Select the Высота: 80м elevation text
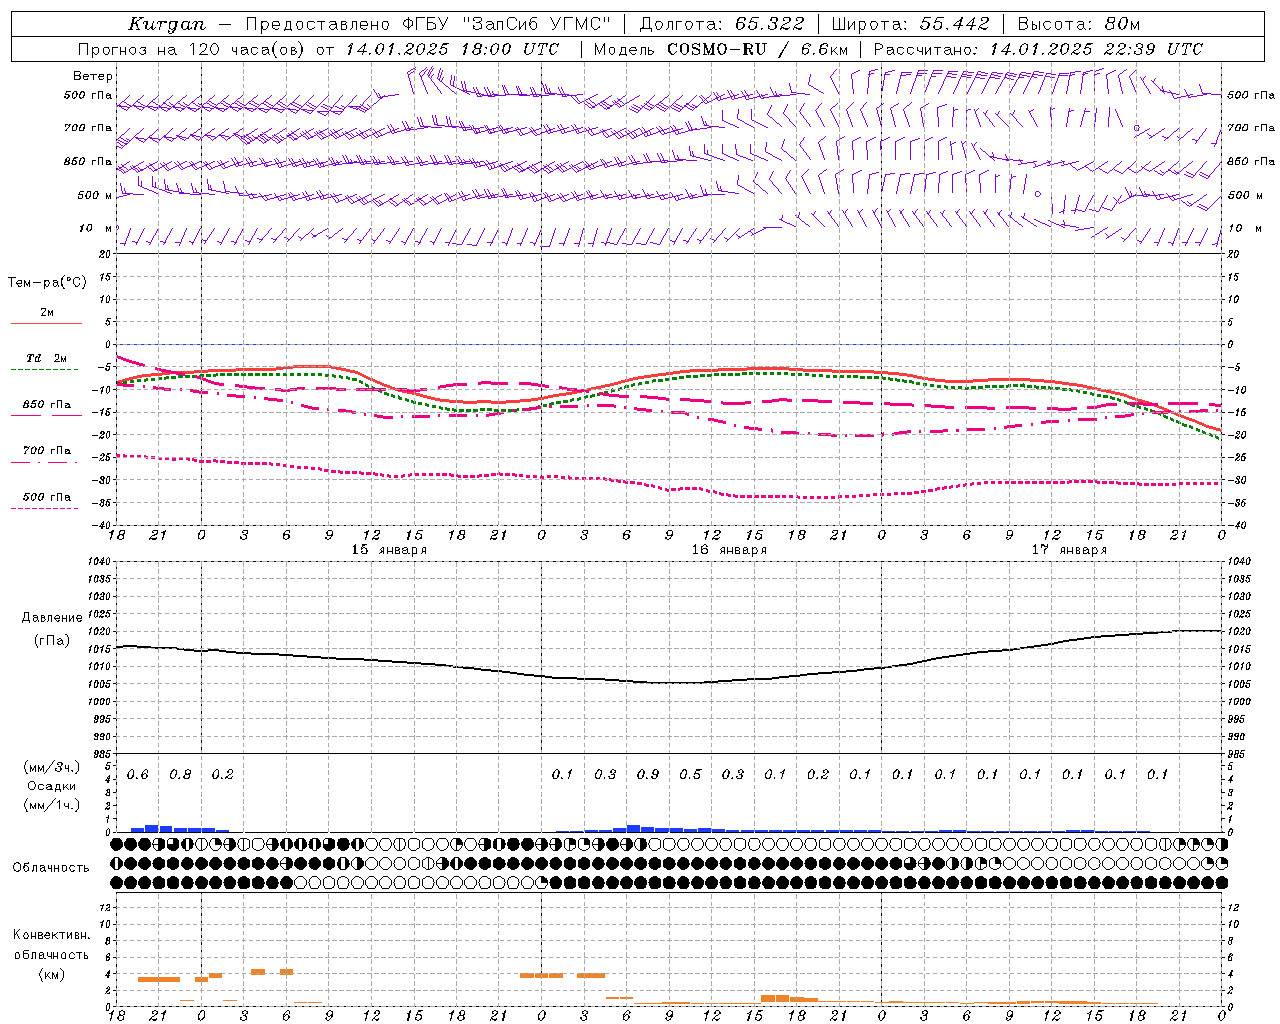Image resolution: width=1280 pixels, height=1024 pixels. [1078, 24]
